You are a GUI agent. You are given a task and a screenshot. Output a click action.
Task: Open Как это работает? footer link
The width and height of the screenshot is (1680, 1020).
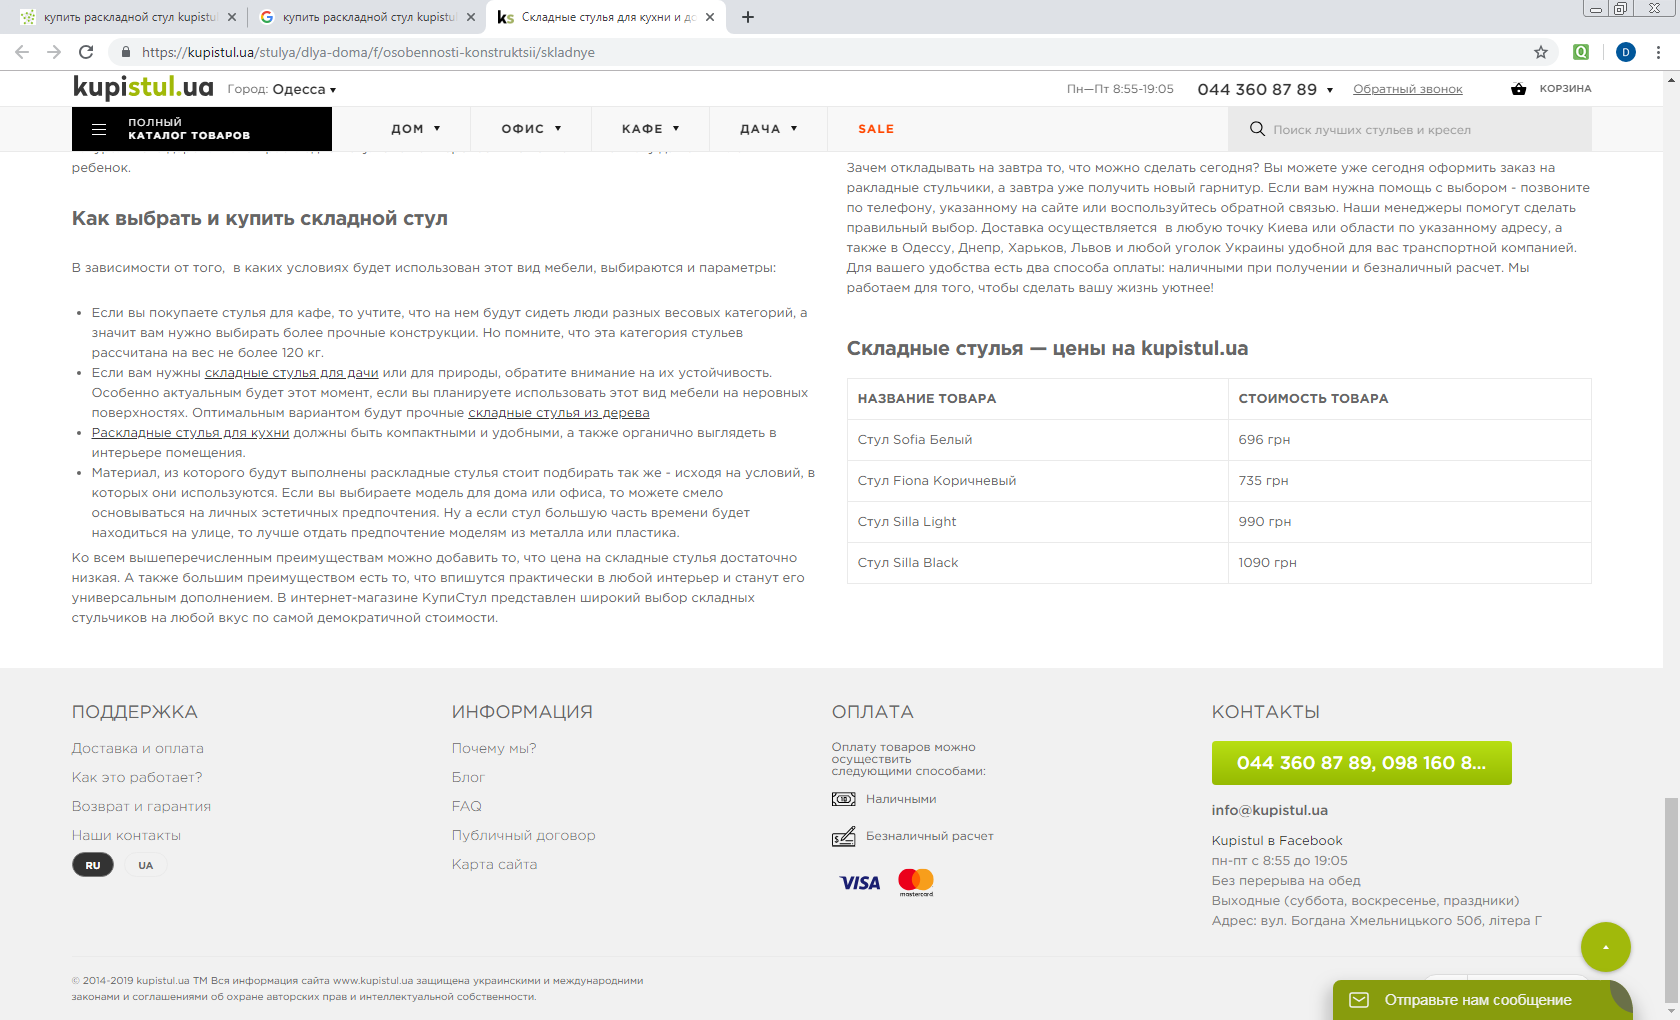[137, 777]
